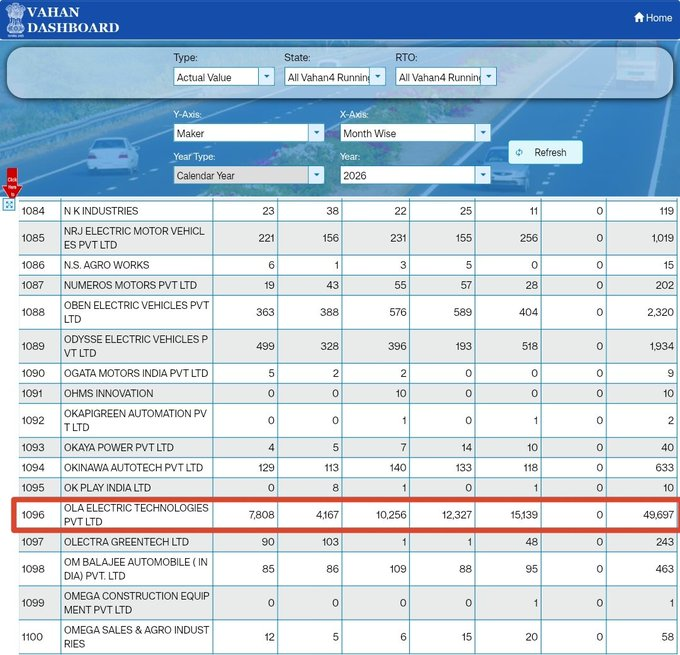Click Ola Electric value 12,327

point(457,514)
